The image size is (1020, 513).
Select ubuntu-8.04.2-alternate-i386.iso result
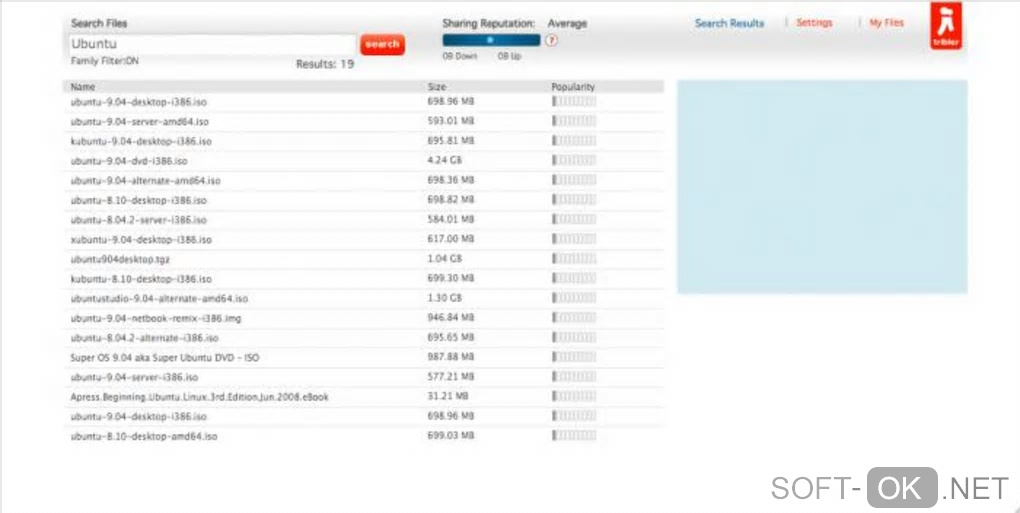[363, 337]
